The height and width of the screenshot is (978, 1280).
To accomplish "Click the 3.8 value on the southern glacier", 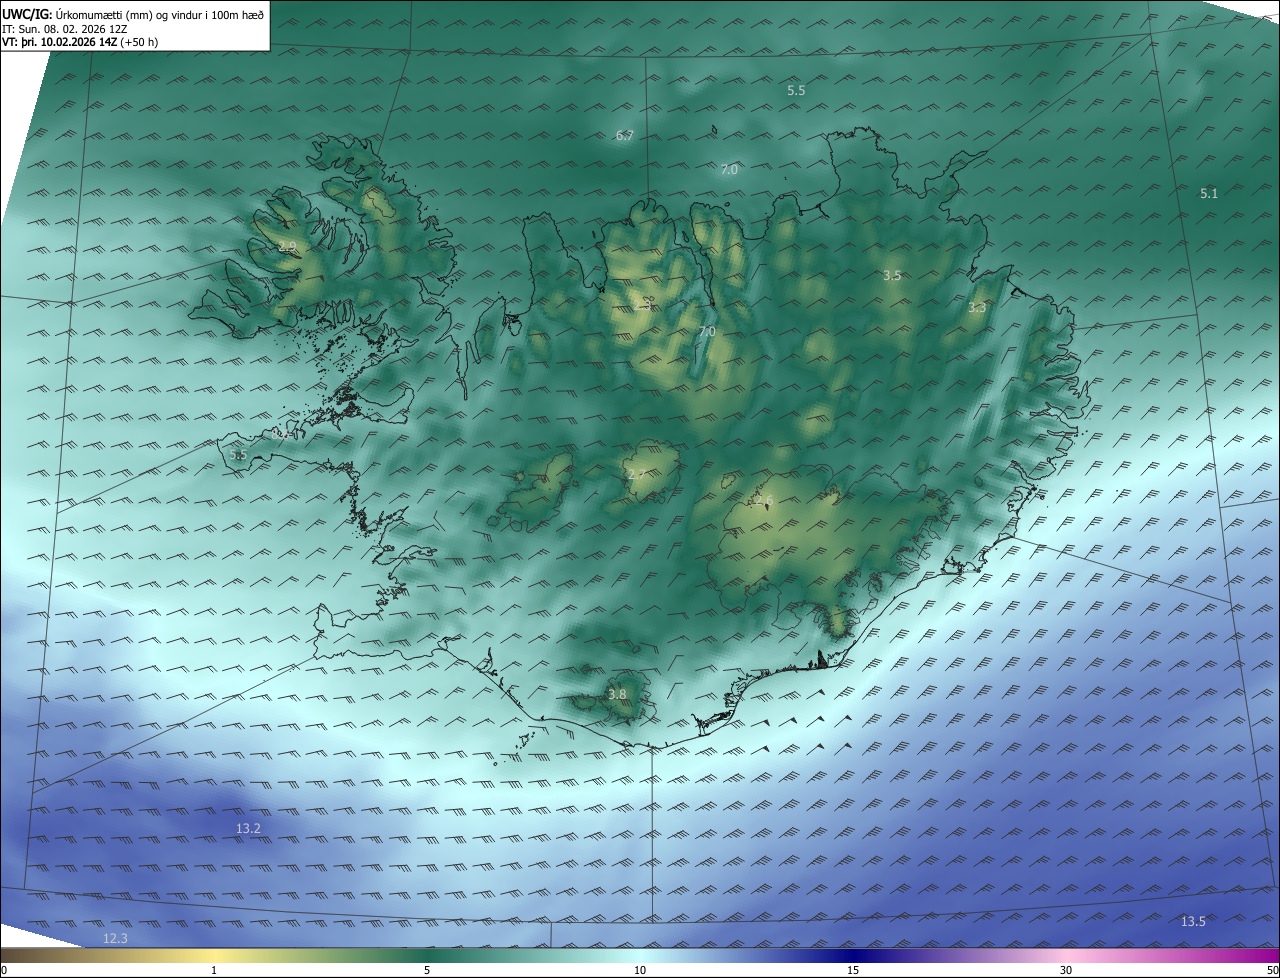I will click(617, 694).
